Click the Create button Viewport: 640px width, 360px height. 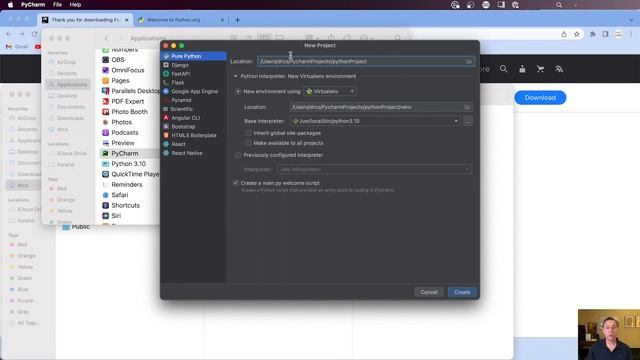462,292
